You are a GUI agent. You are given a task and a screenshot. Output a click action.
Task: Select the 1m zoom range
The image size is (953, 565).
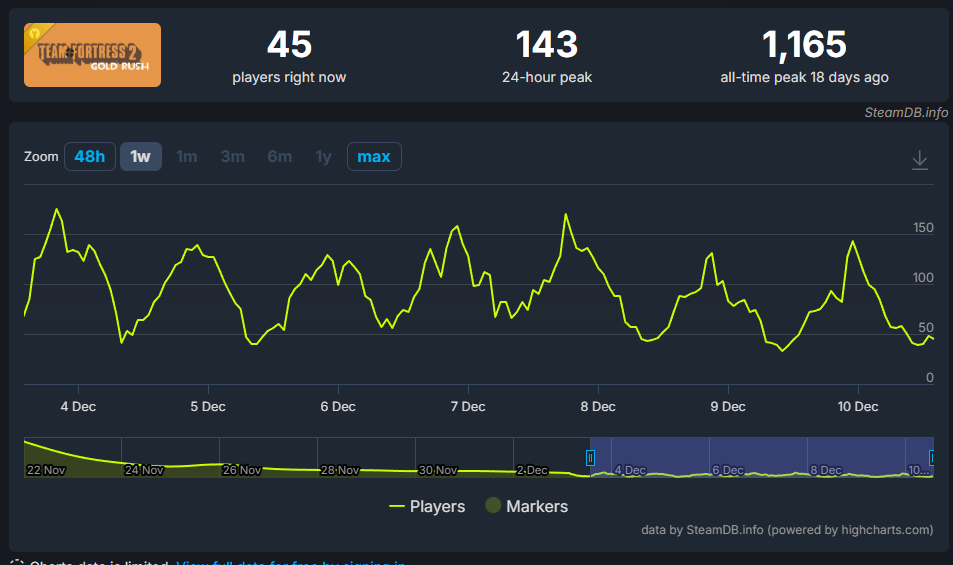[x=187, y=157]
